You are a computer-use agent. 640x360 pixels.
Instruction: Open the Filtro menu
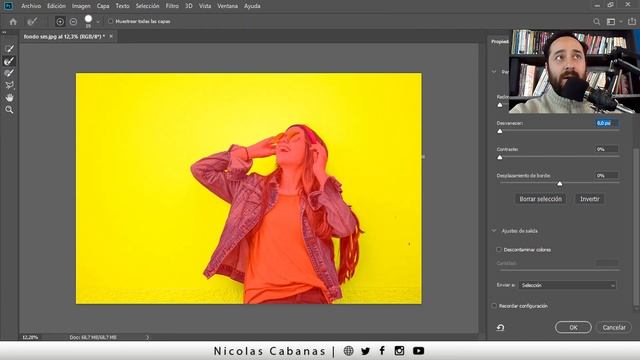(x=172, y=6)
